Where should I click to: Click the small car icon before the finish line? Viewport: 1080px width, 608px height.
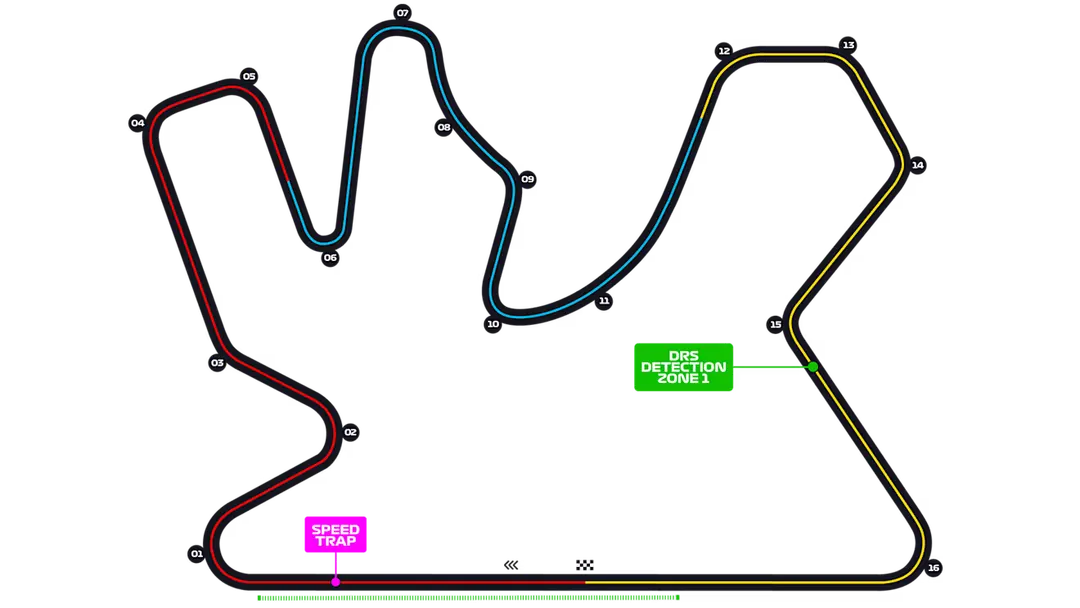(516, 563)
